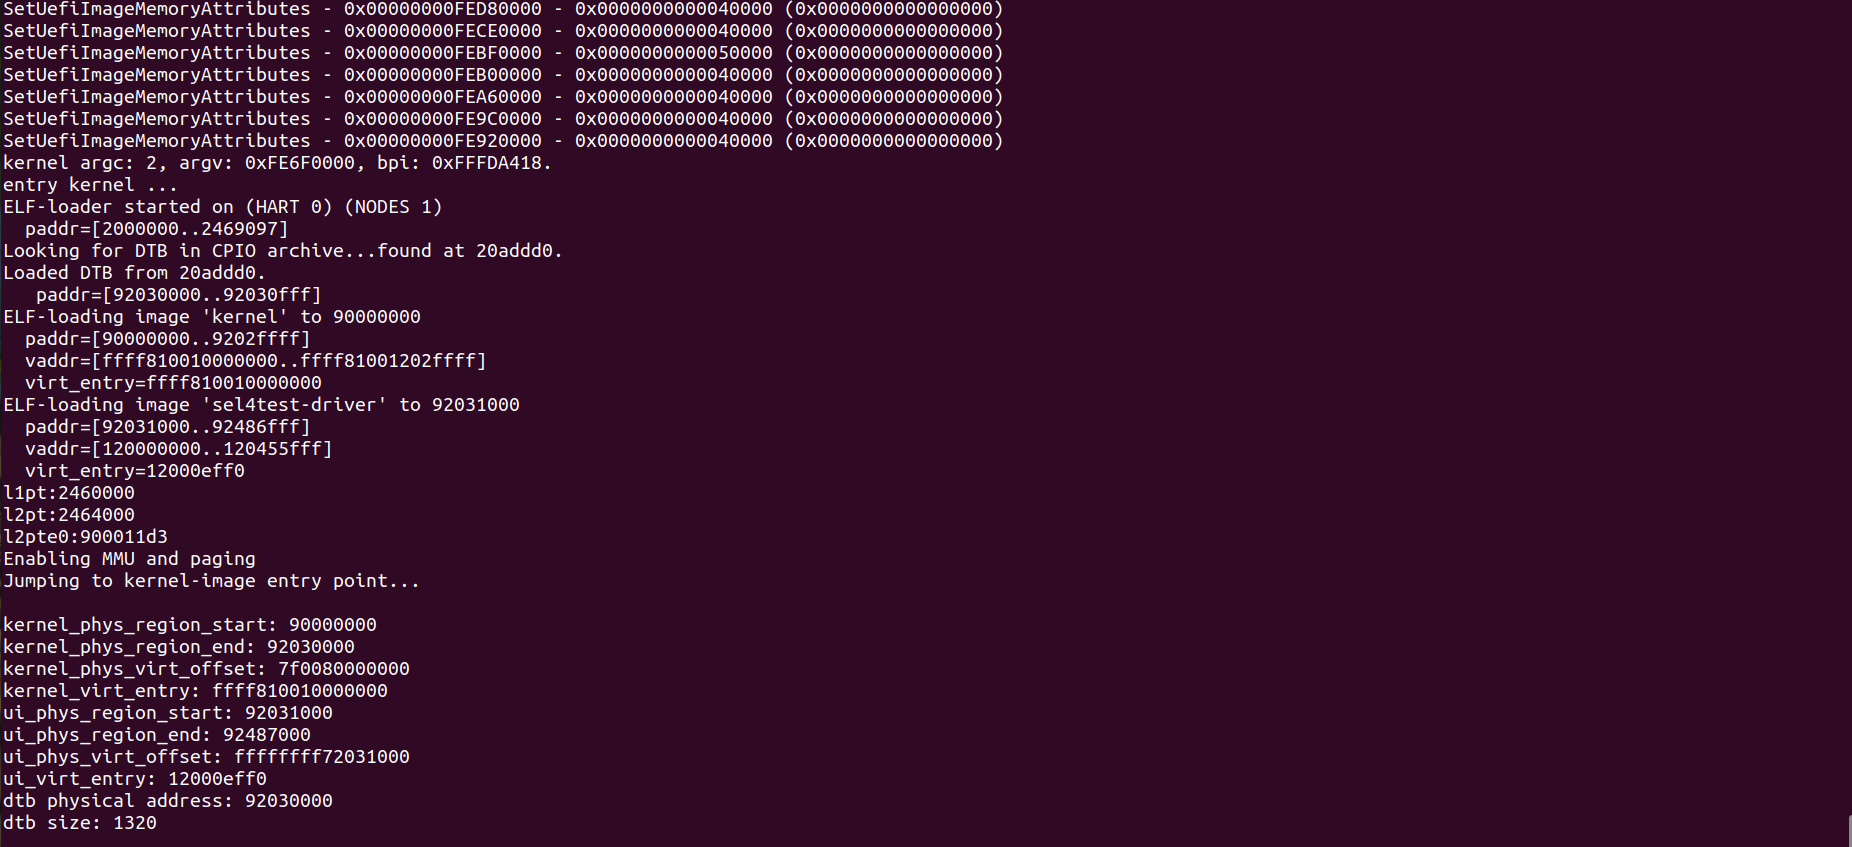Click 'ui_phys_virt_offset: ffffffff72031000' line

click(206, 757)
